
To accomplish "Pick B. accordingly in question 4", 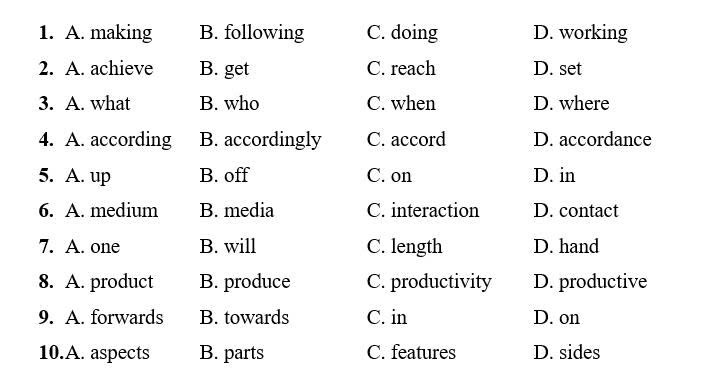I will click(x=260, y=140).
